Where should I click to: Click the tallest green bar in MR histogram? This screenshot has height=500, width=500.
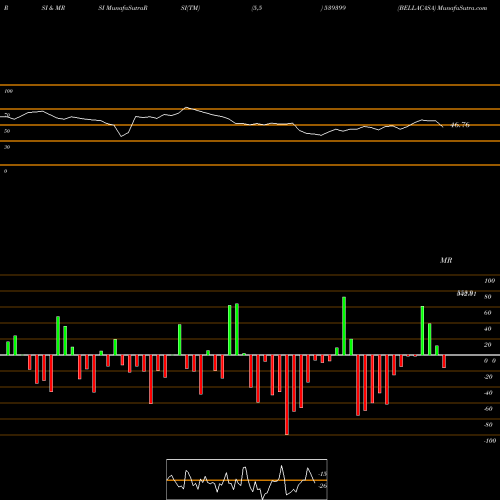[344, 326]
